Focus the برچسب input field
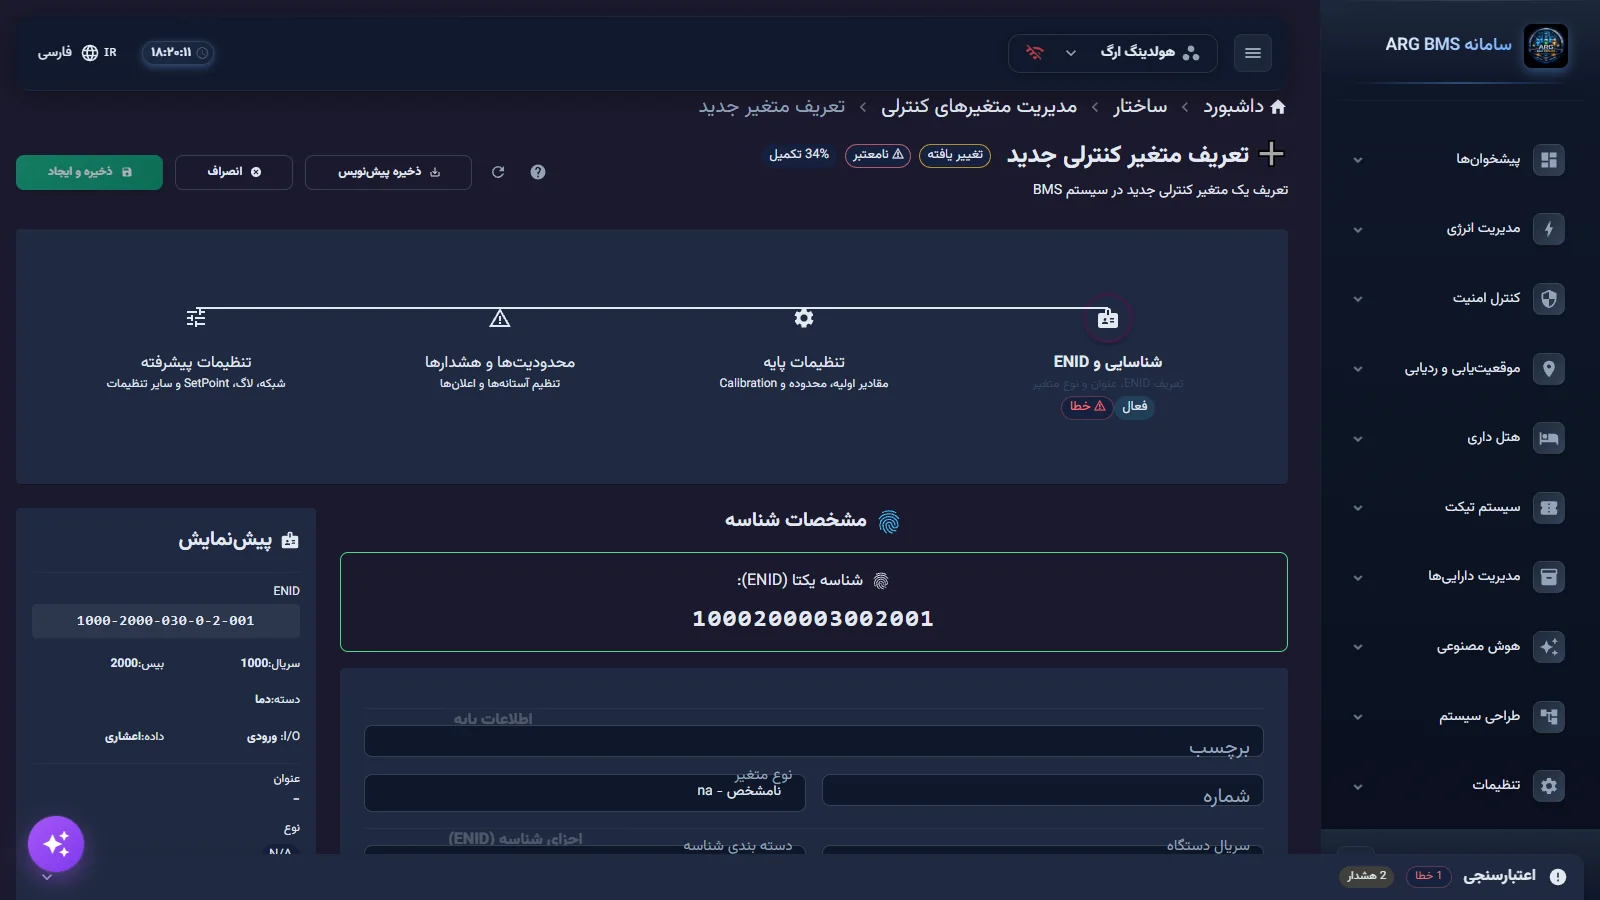 (x=814, y=742)
